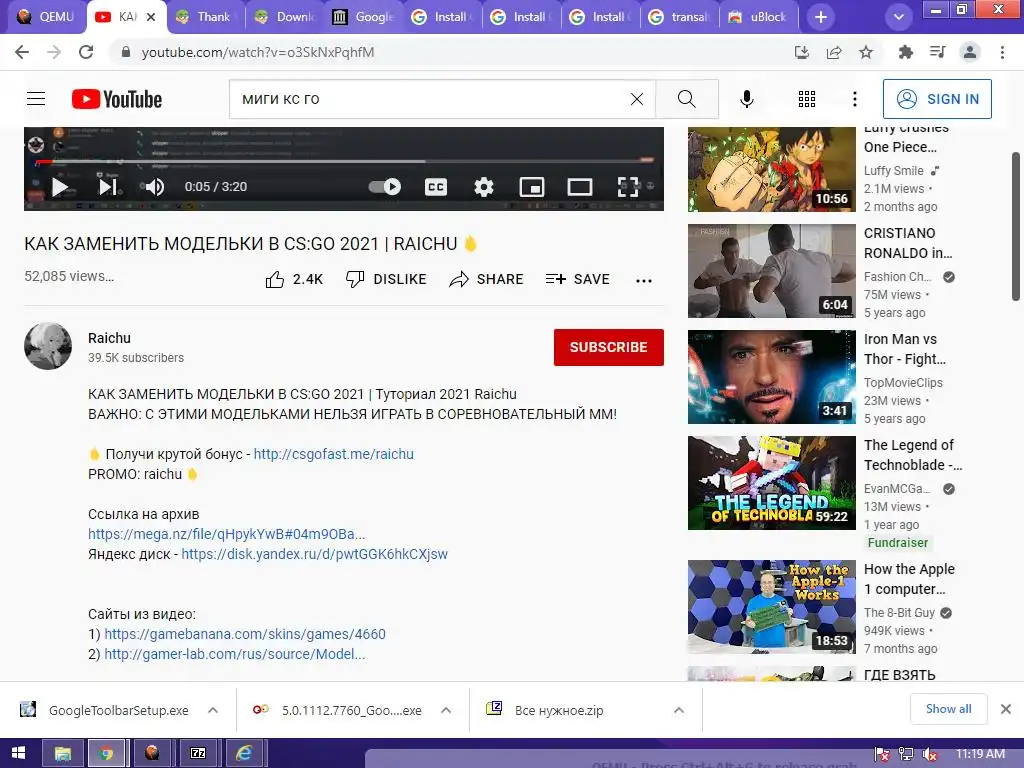This screenshot has height=768, width=1024.
Task: Share this video
Action: tap(487, 280)
